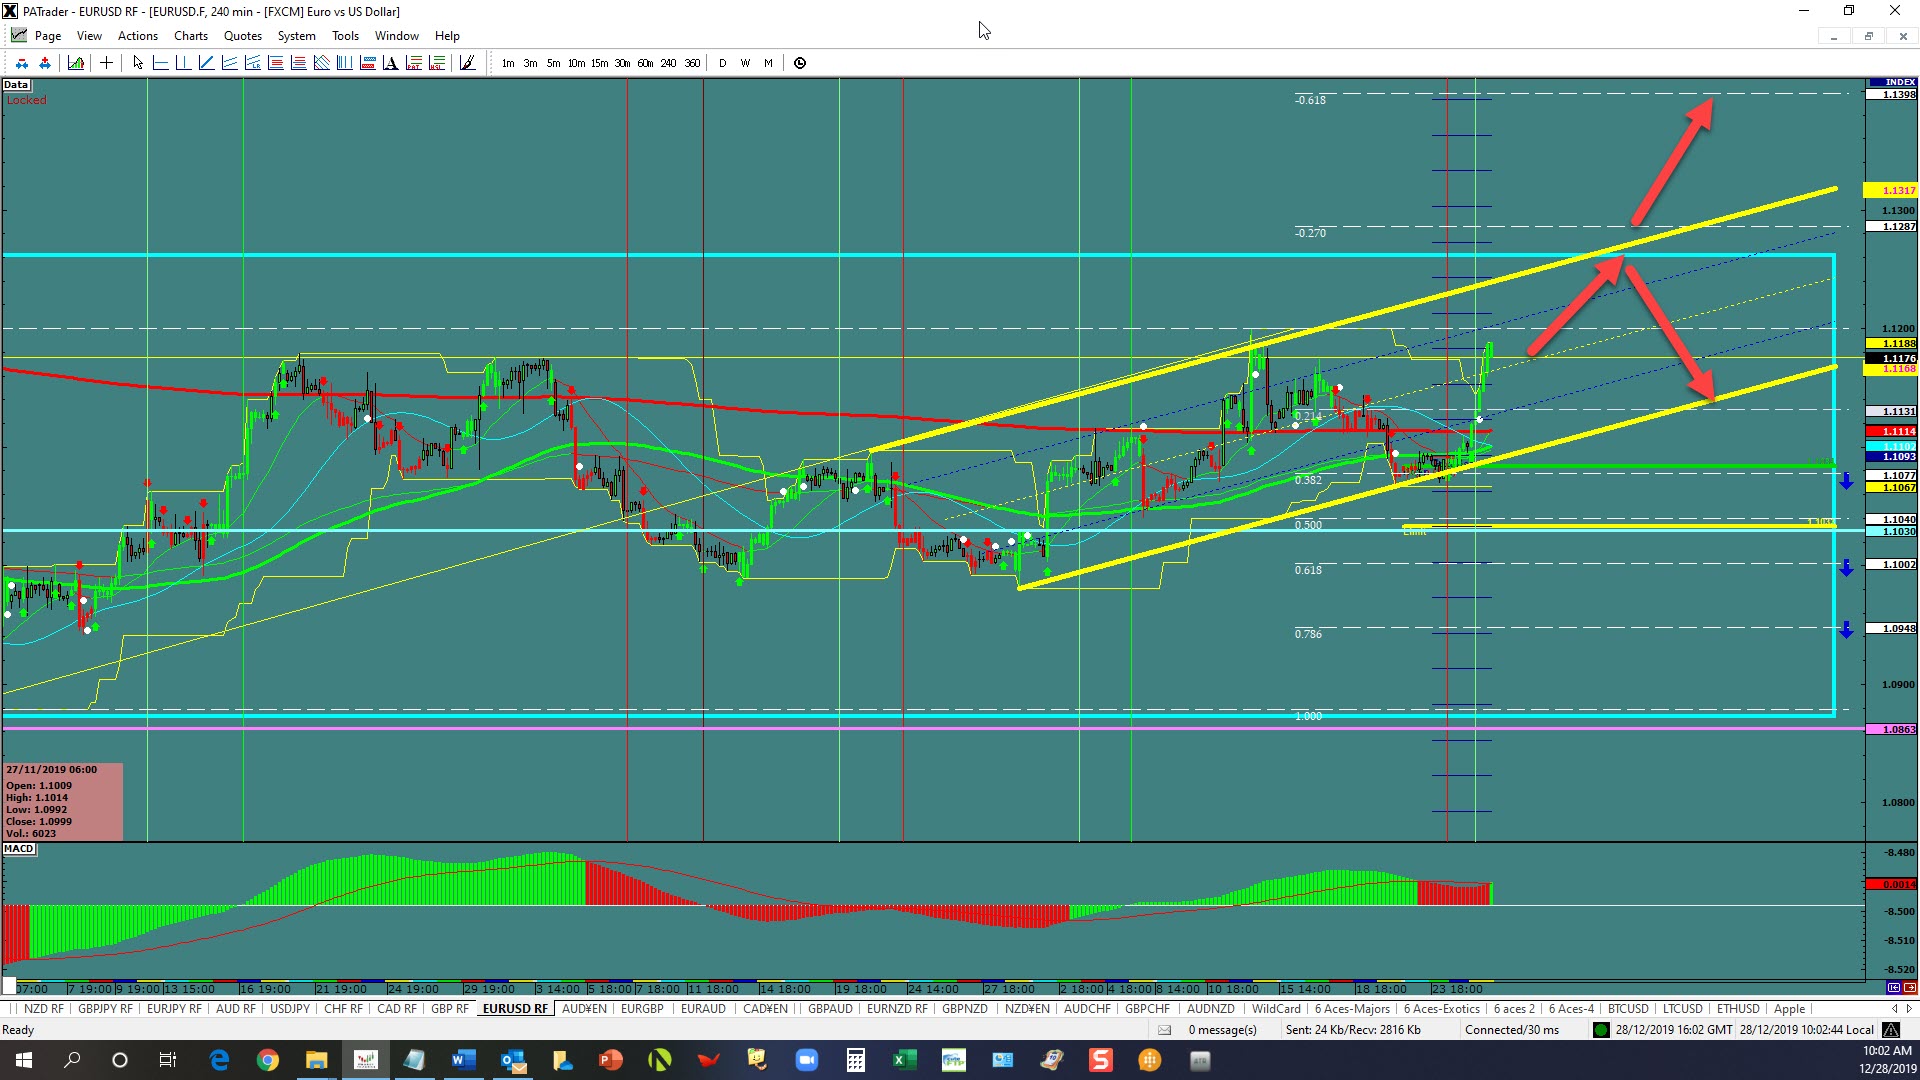Click the PRT pivot lines tool icon
The width and height of the screenshot is (1920, 1080).
[x=413, y=63]
